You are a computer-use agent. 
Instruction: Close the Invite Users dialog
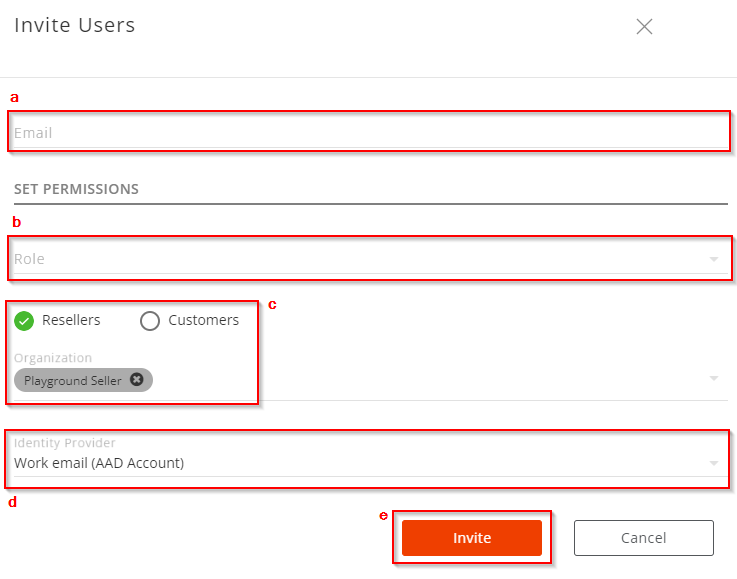pos(644,26)
